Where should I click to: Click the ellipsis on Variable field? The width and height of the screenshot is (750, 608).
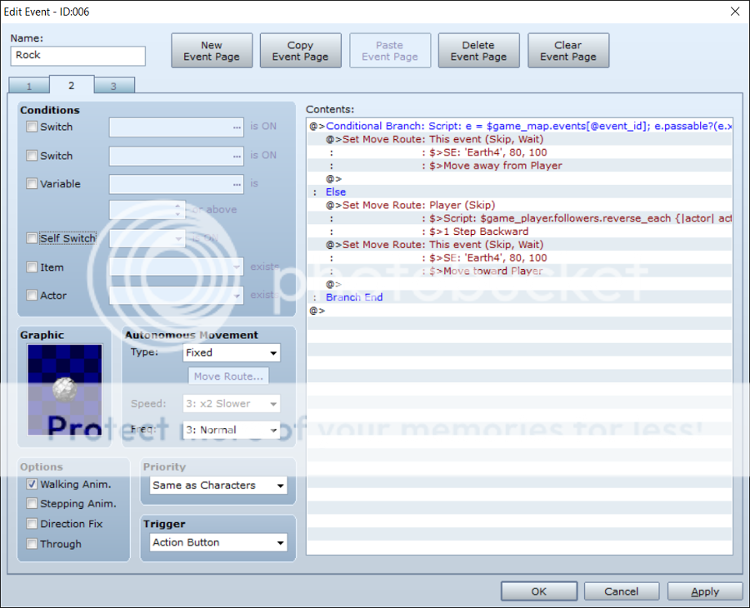tap(236, 184)
